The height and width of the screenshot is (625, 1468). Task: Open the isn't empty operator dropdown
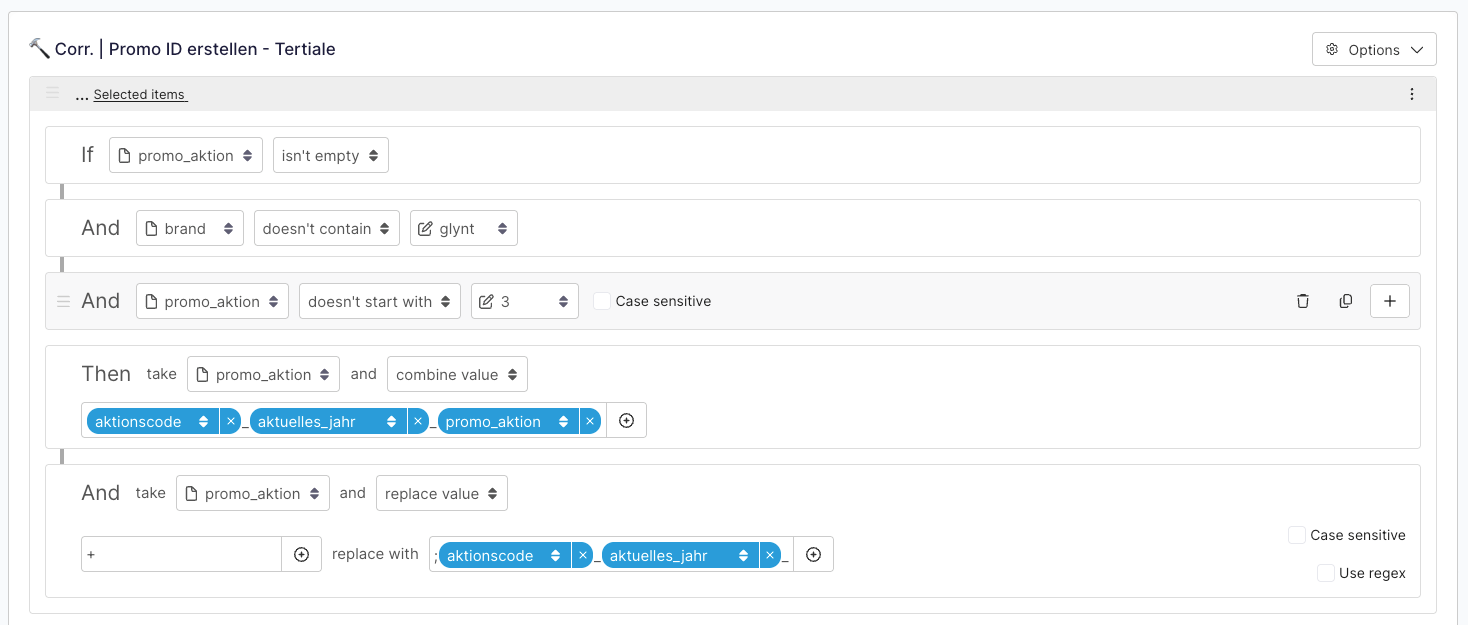(331, 155)
